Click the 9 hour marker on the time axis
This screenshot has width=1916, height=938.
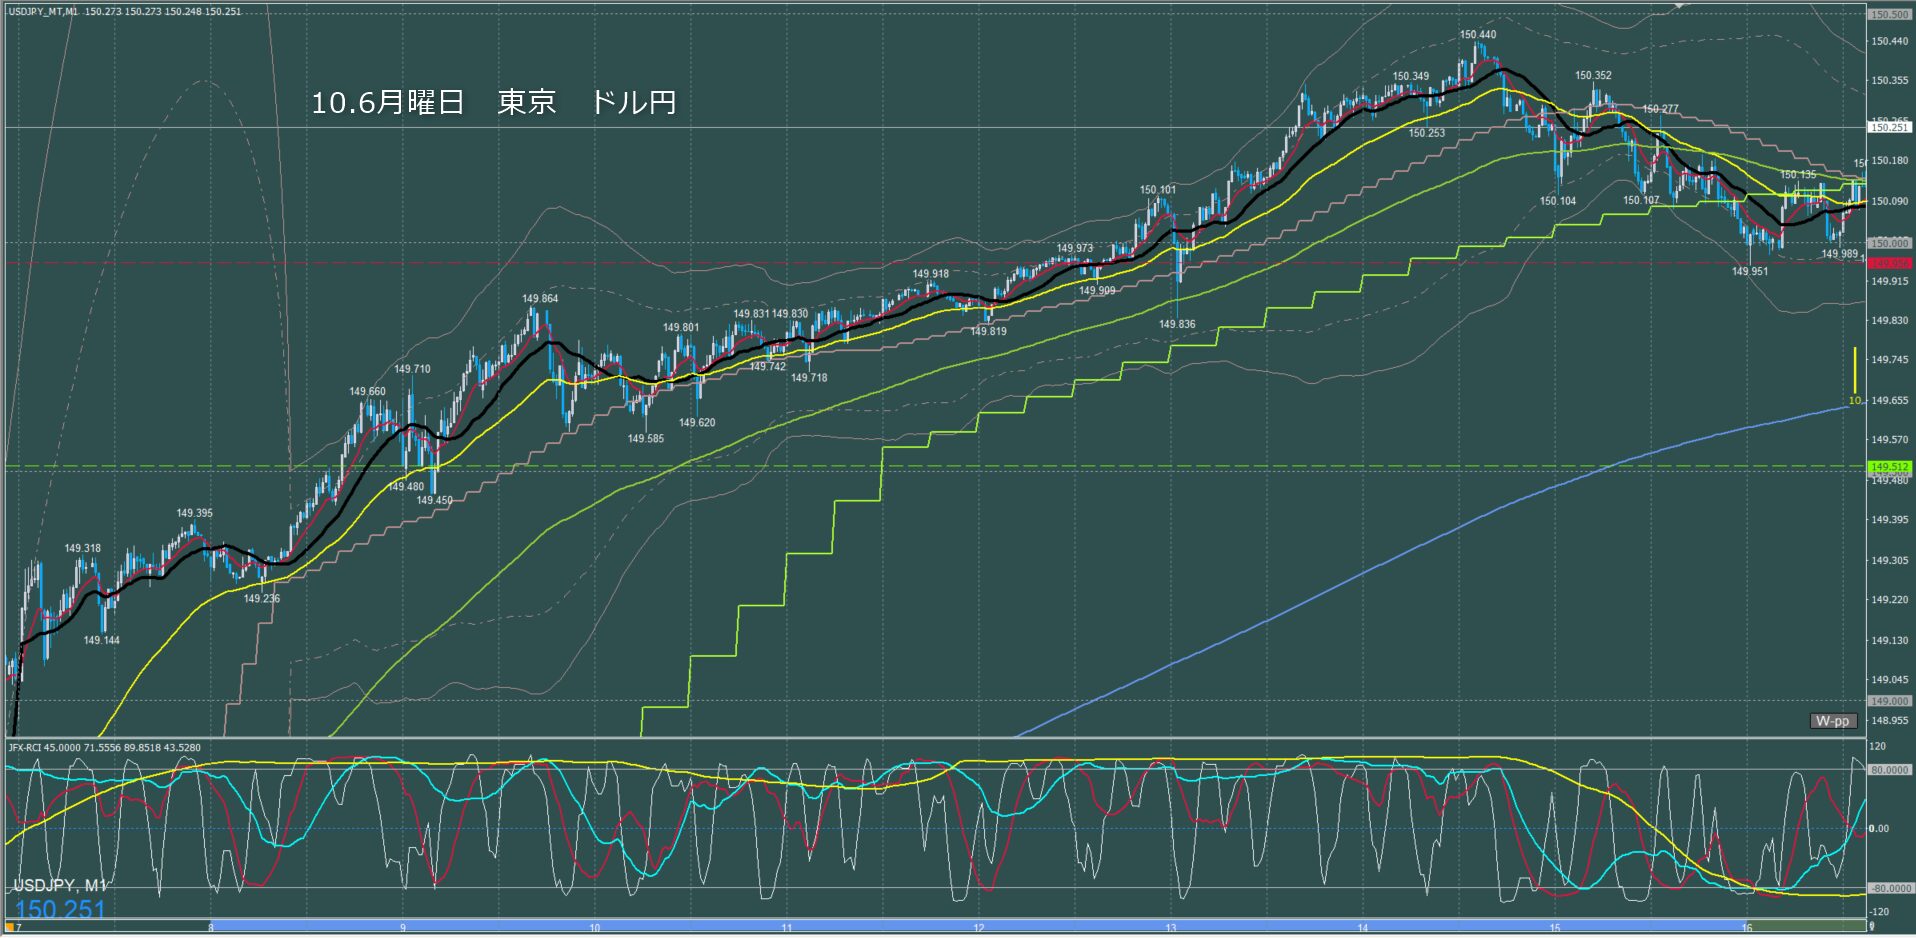coord(403,928)
